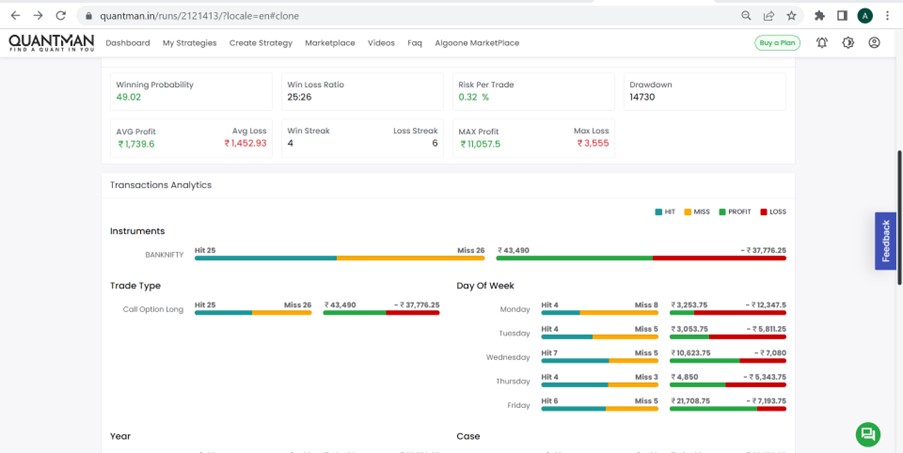This screenshot has width=903, height=453.
Task: Go back with browser arrow
Action: click(15, 16)
